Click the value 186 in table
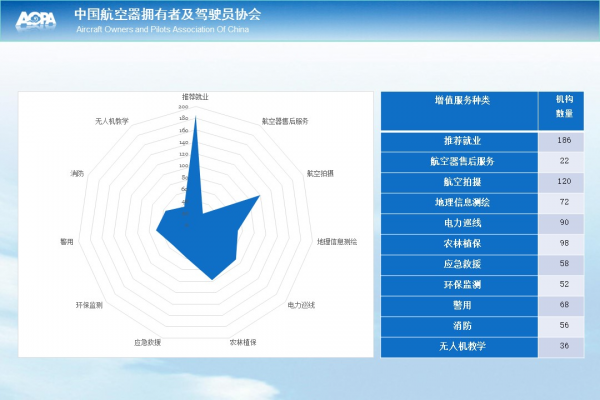This screenshot has height=400, width=600. pyautogui.click(x=564, y=140)
